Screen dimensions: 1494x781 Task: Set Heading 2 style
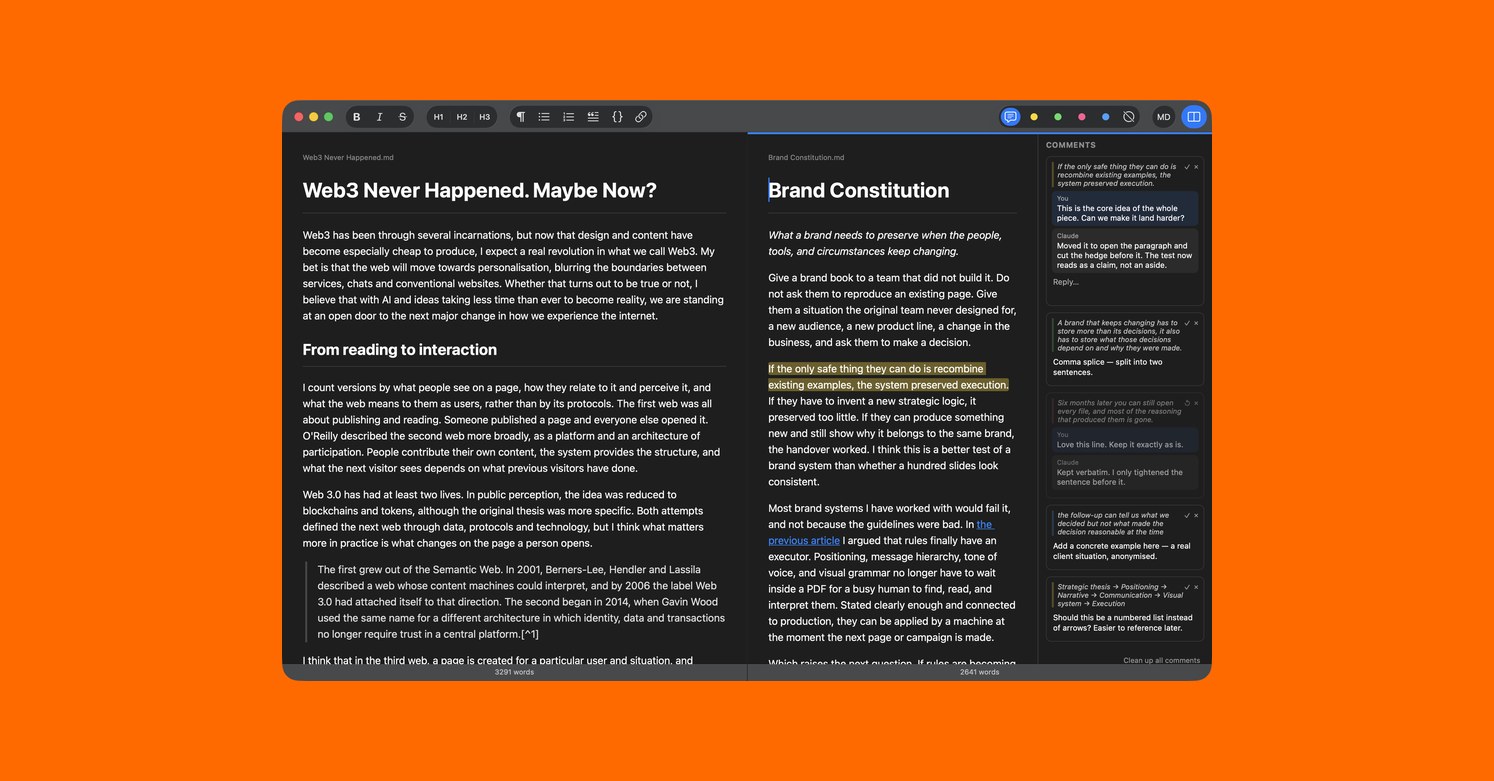(462, 117)
